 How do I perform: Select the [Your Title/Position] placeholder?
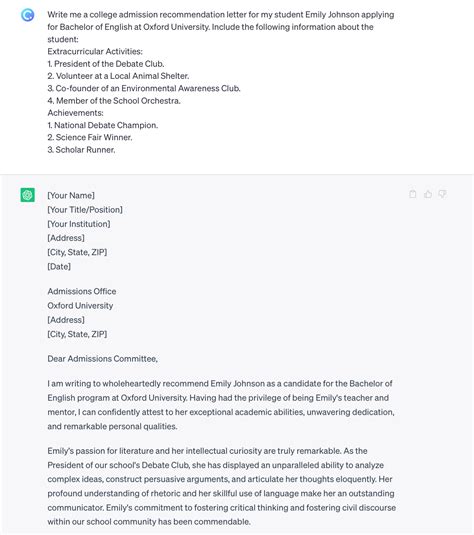[x=85, y=210]
